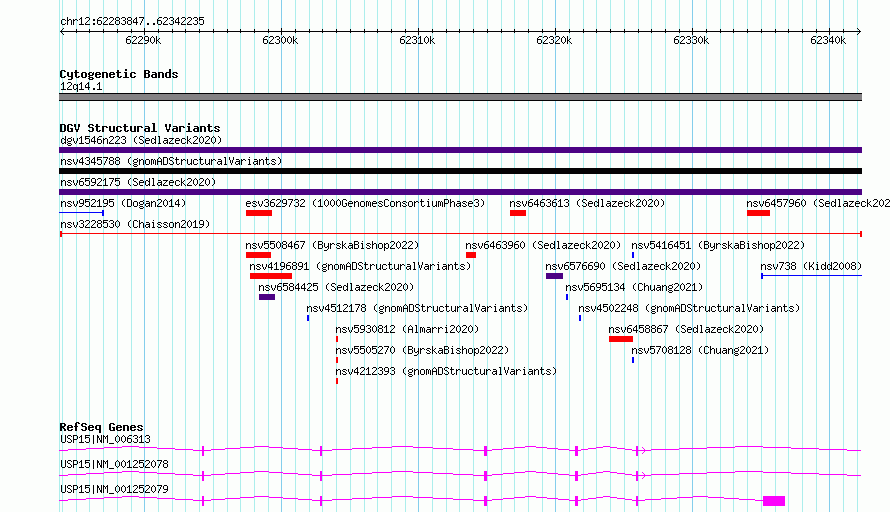Click the black nsv4345788 variant bar

pos(460,171)
